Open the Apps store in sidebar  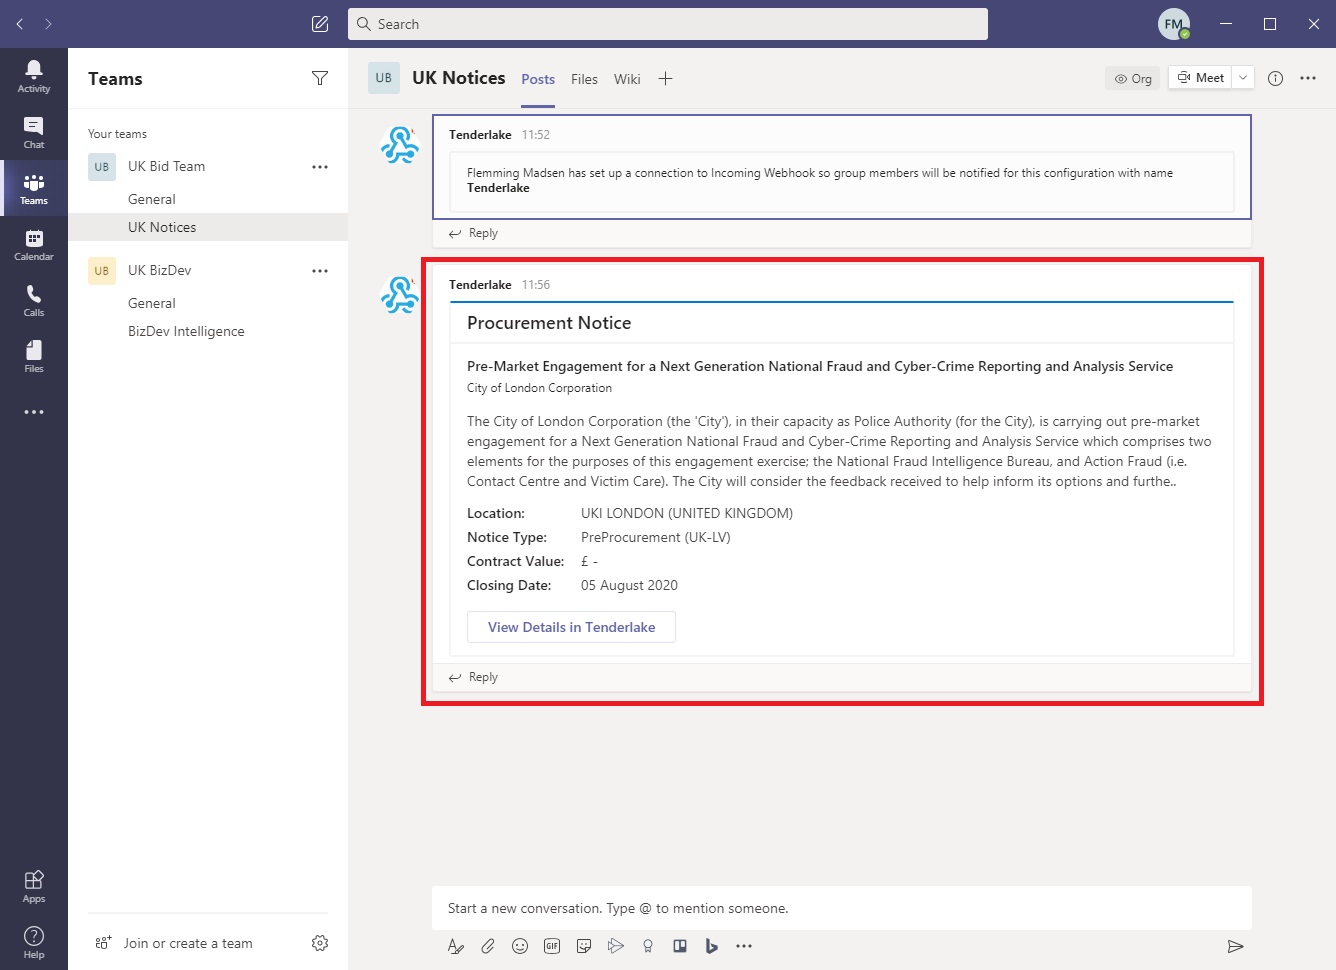(x=33, y=886)
